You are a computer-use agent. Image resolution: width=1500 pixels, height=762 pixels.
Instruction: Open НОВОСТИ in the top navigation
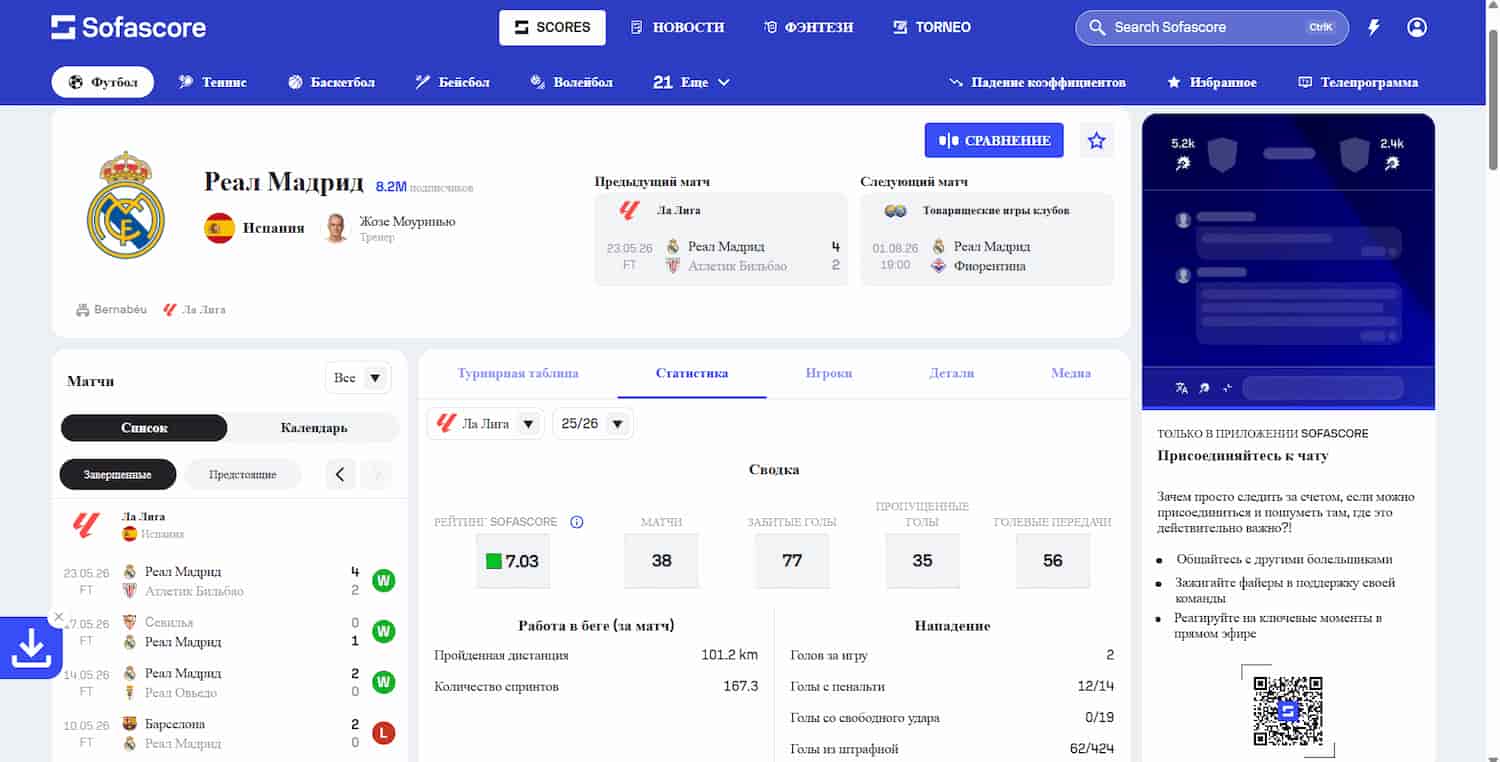677,28
